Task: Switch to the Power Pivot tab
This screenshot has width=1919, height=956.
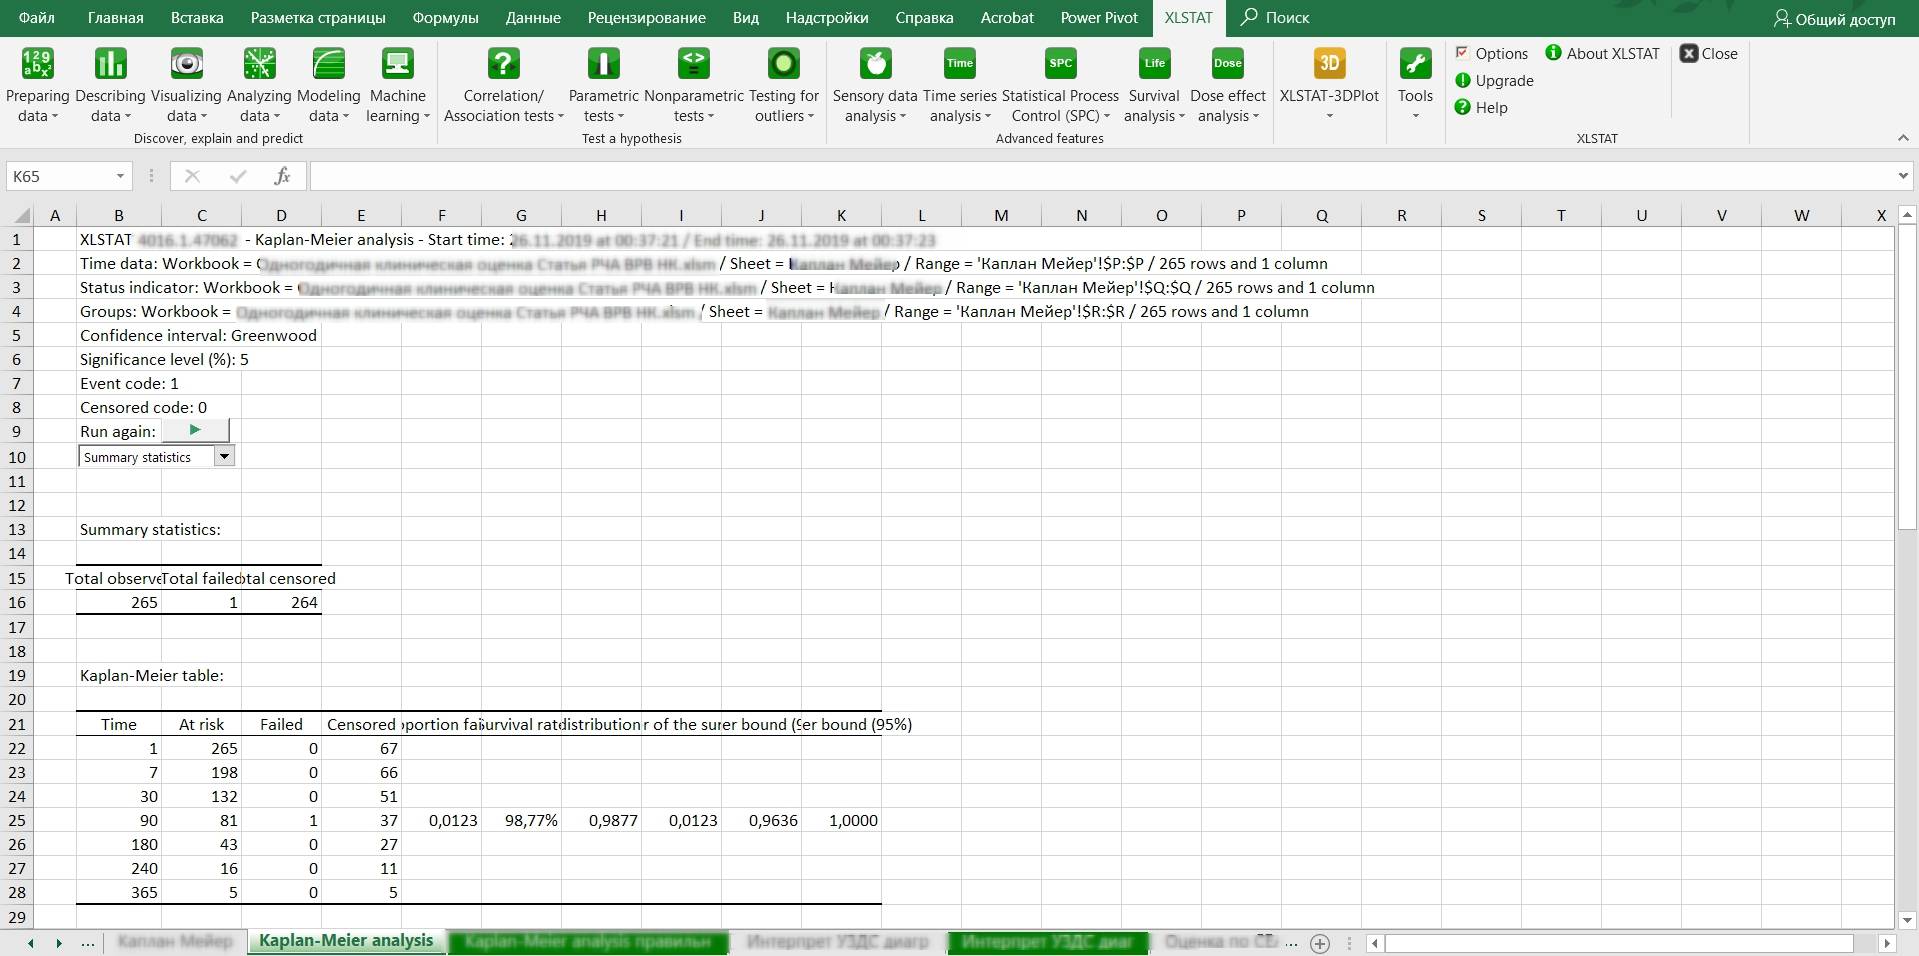Action: click(x=1099, y=18)
